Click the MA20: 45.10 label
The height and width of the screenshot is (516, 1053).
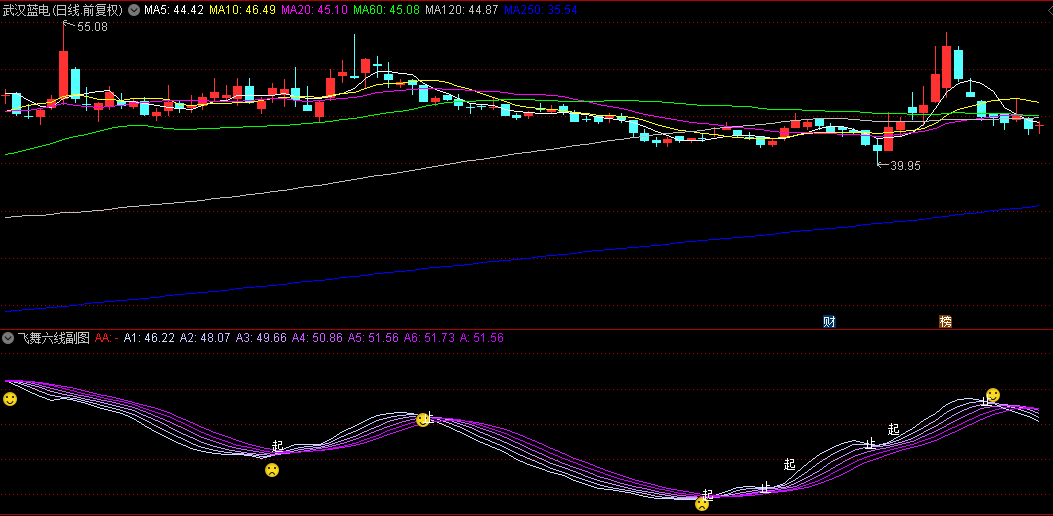point(314,10)
